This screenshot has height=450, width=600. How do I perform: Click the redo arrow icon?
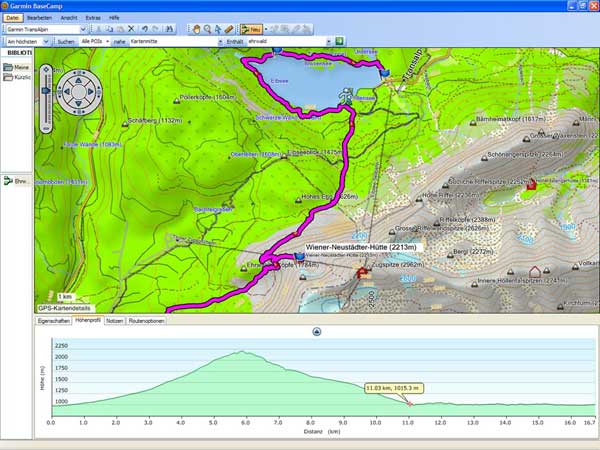pos(155,29)
